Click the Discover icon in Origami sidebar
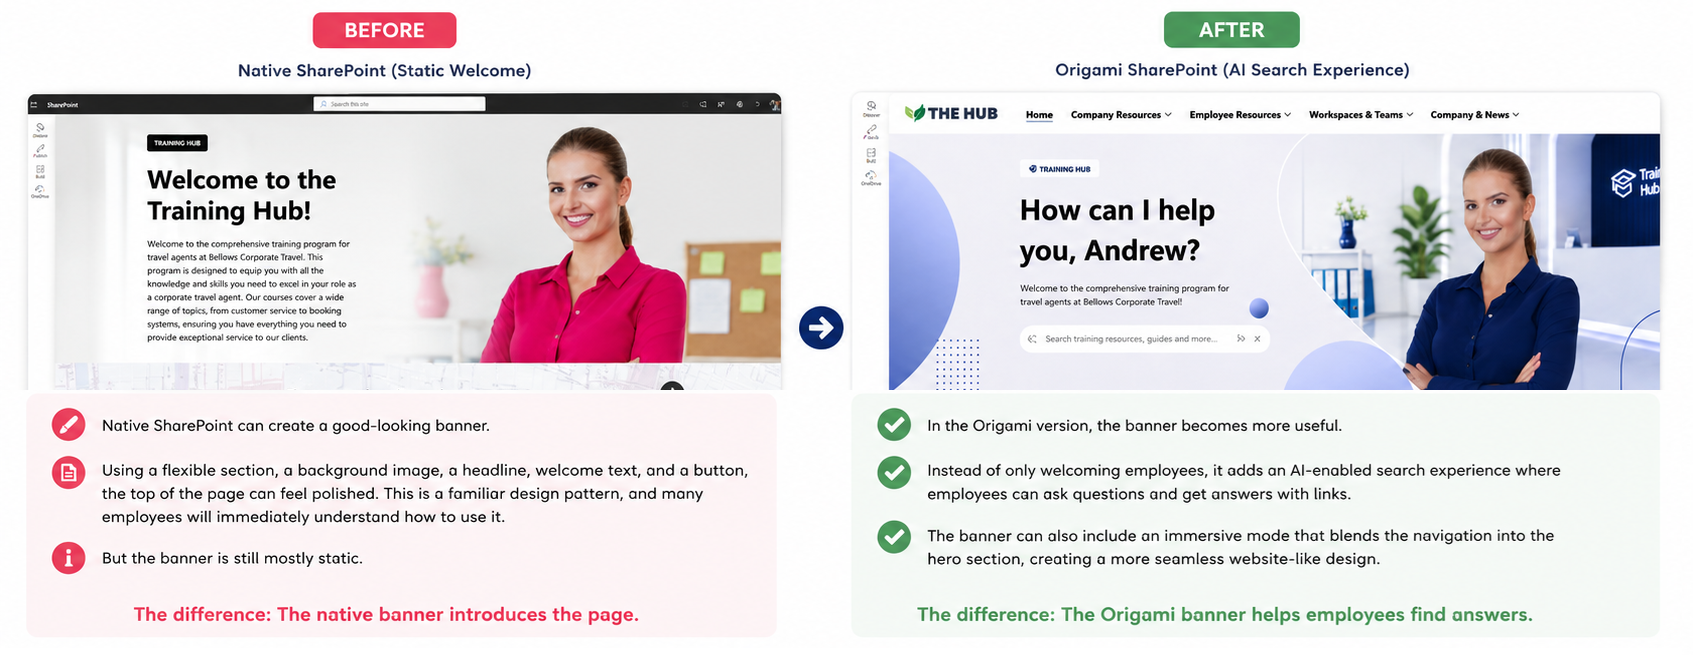The image size is (1693, 655). point(871,108)
